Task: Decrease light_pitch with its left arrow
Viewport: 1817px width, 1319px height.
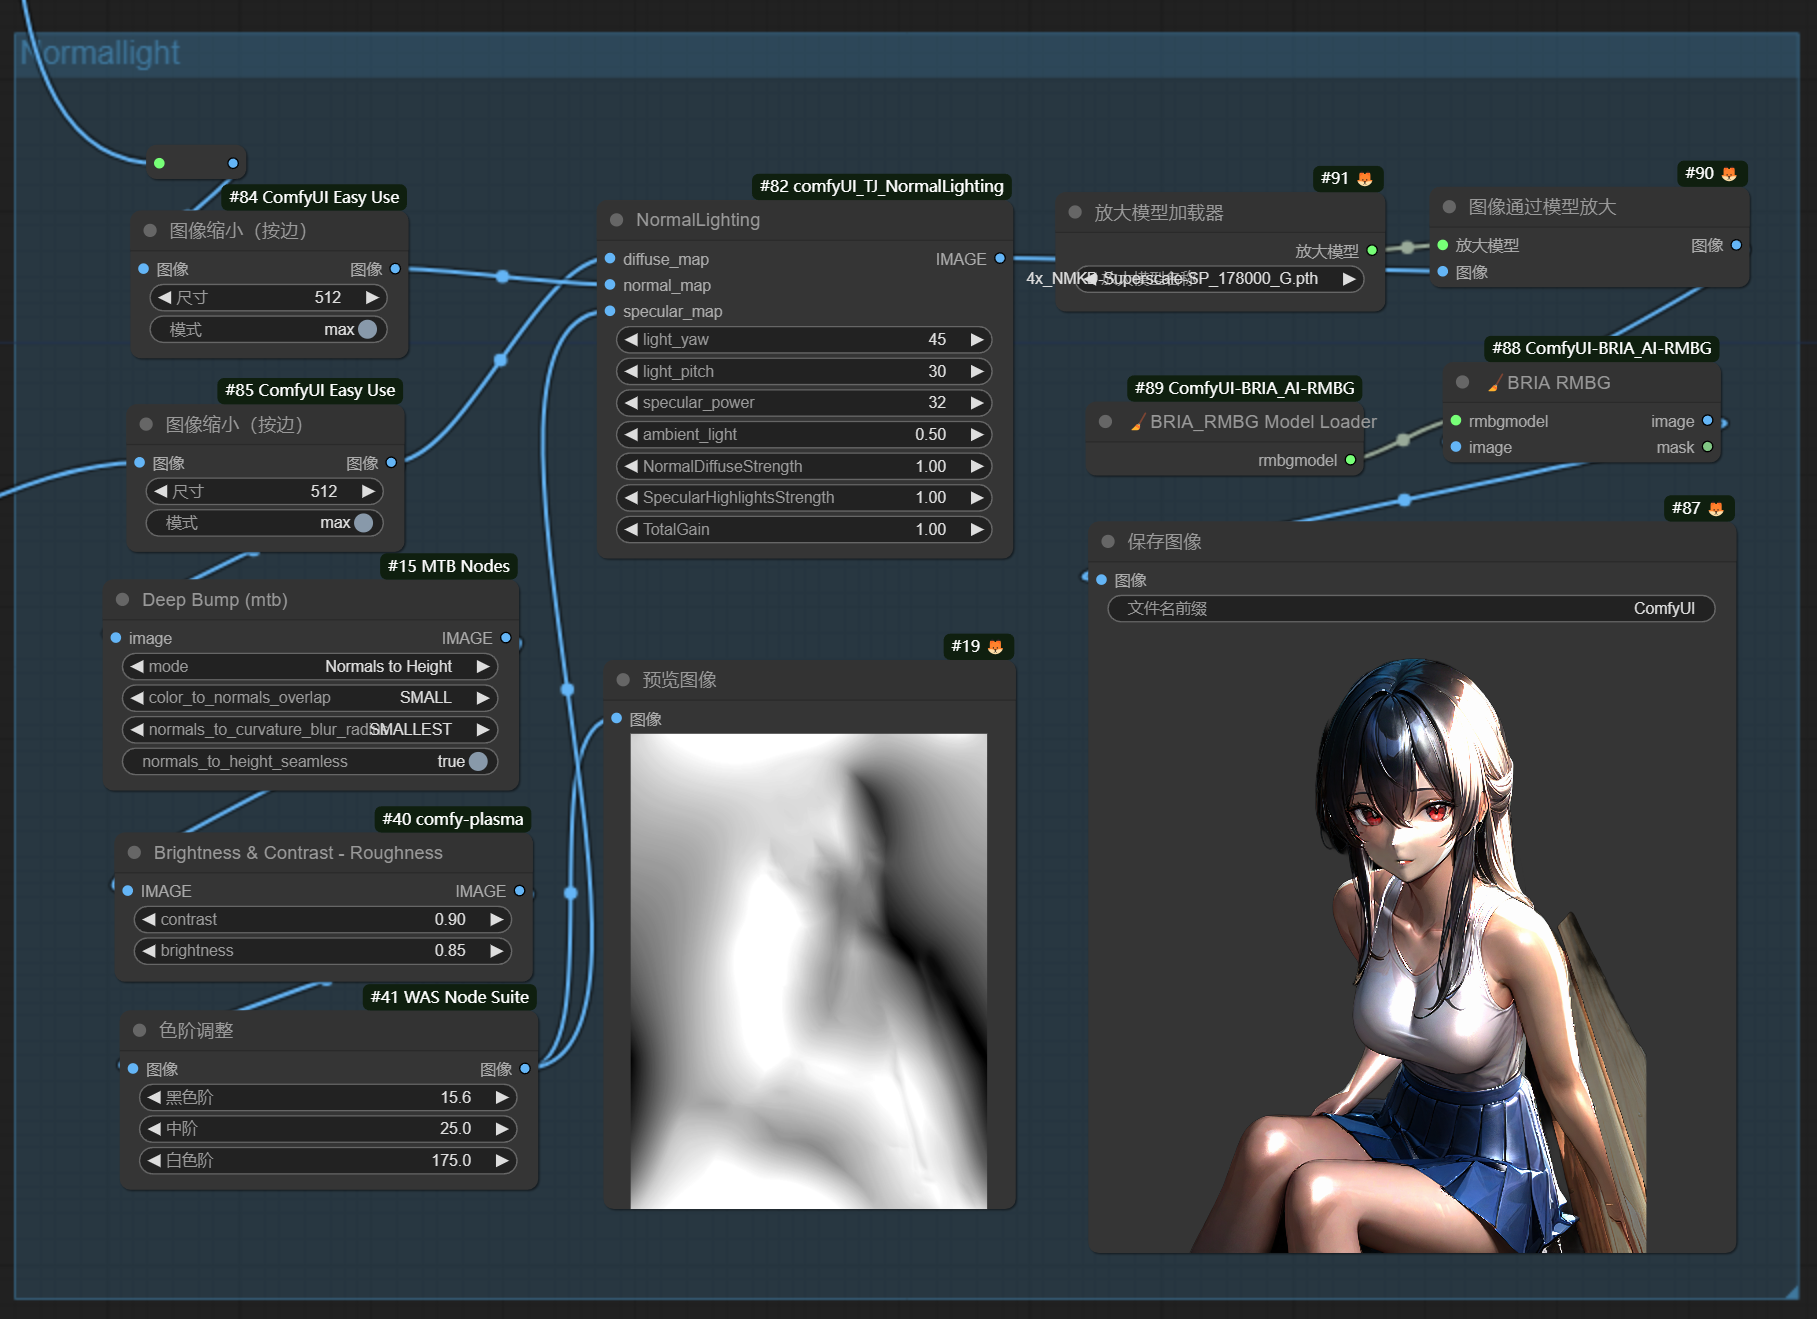Action: (x=631, y=372)
